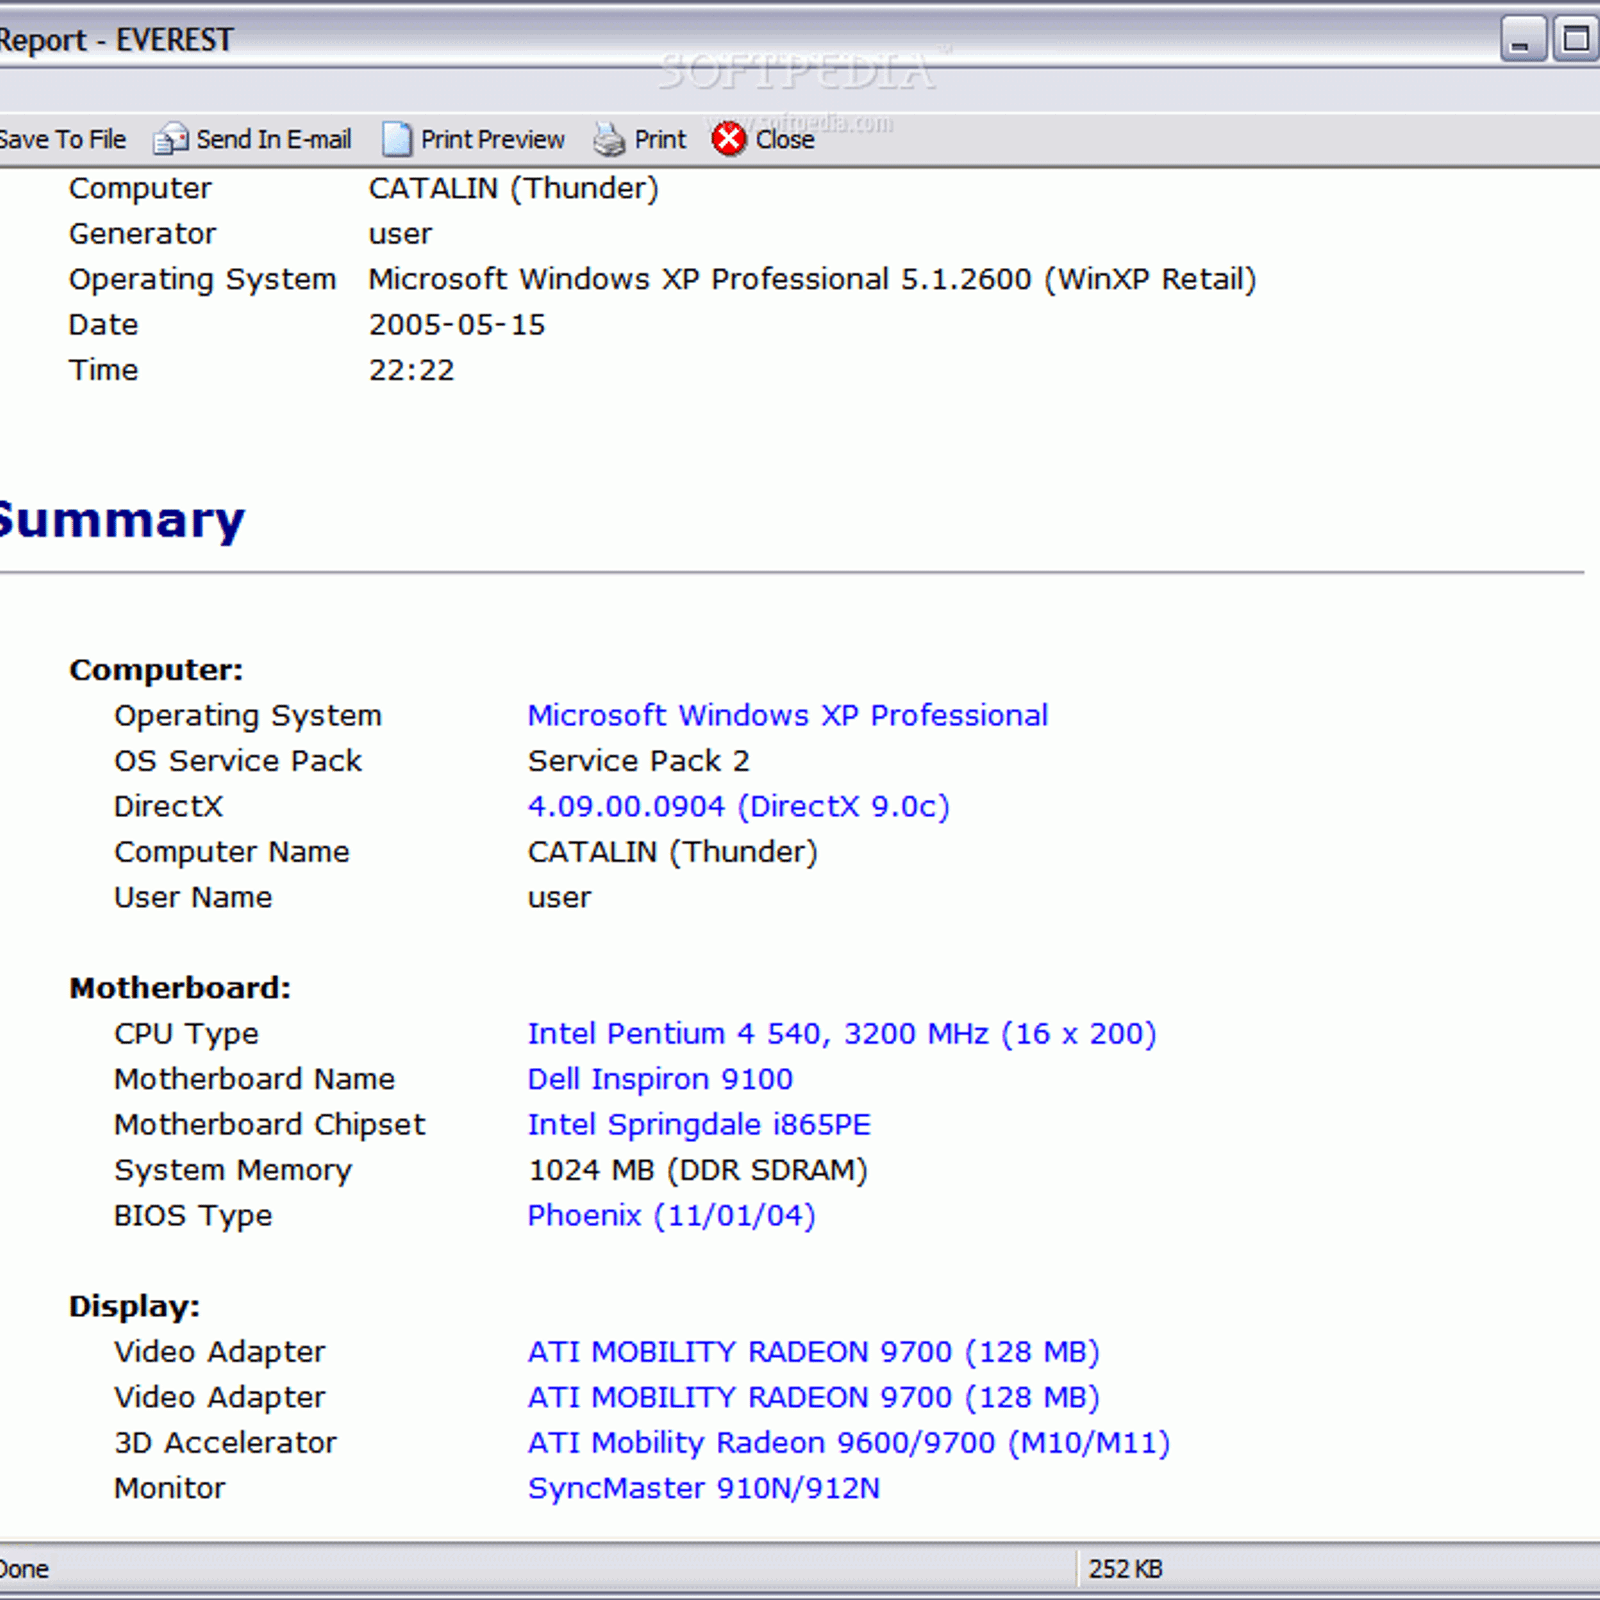The width and height of the screenshot is (1600, 1600).
Task: Click the Print printer icon
Action: click(x=608, y=139)
